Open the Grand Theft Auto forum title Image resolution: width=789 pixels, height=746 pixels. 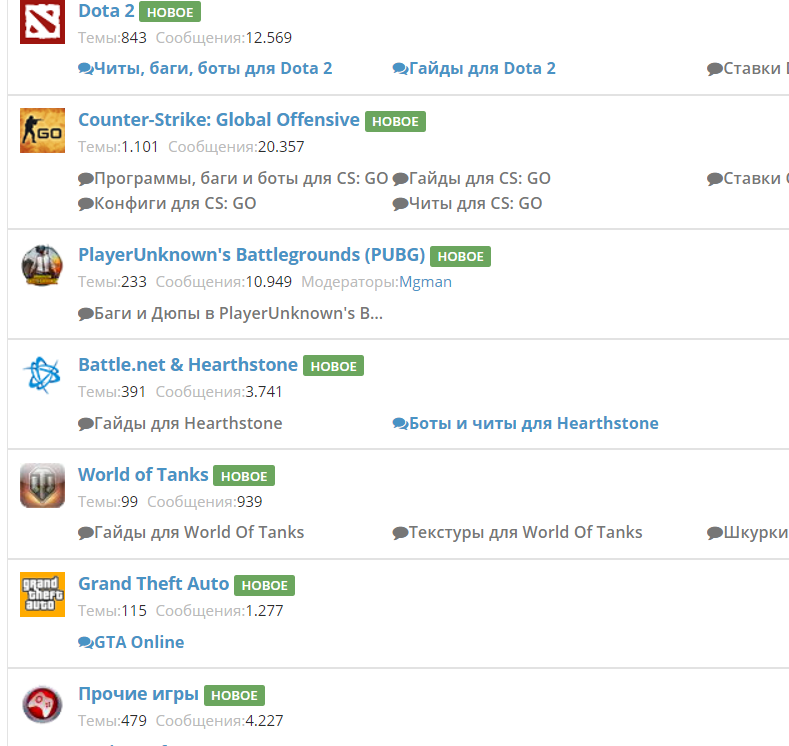(x=153, y=584)
